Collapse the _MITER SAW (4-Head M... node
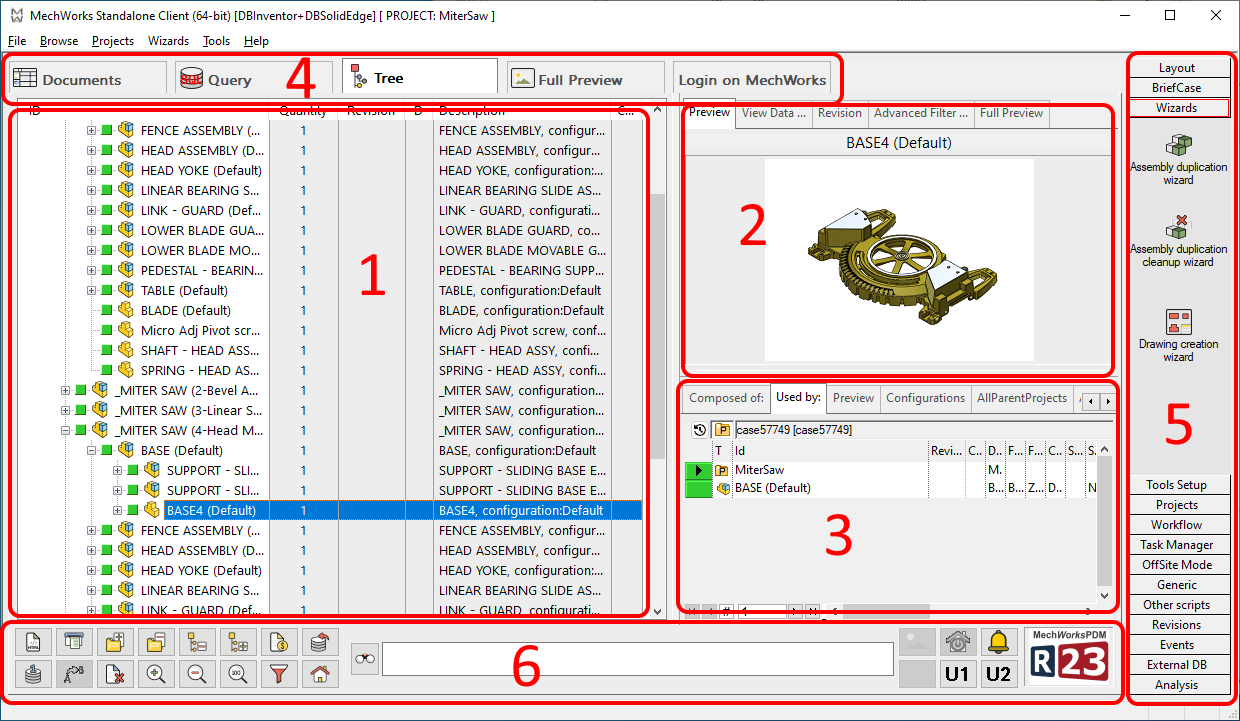Screen dimensions: 1240x721 (66, 430)
